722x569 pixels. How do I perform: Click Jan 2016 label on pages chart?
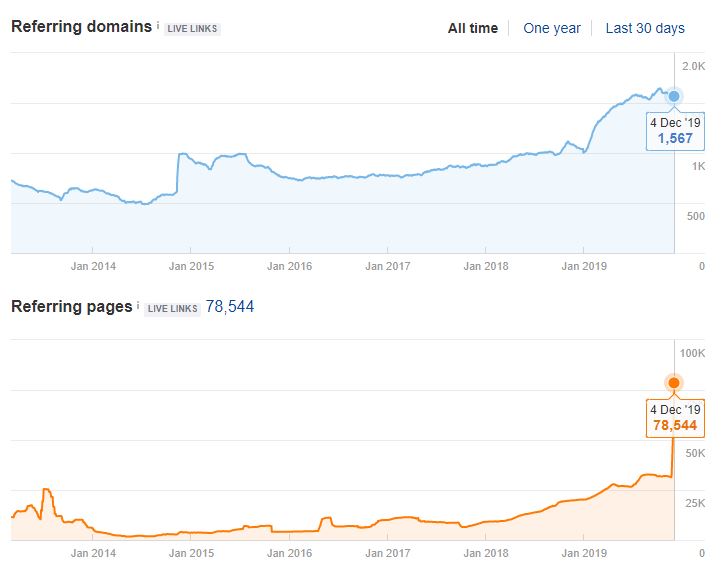tap(289, 553)
